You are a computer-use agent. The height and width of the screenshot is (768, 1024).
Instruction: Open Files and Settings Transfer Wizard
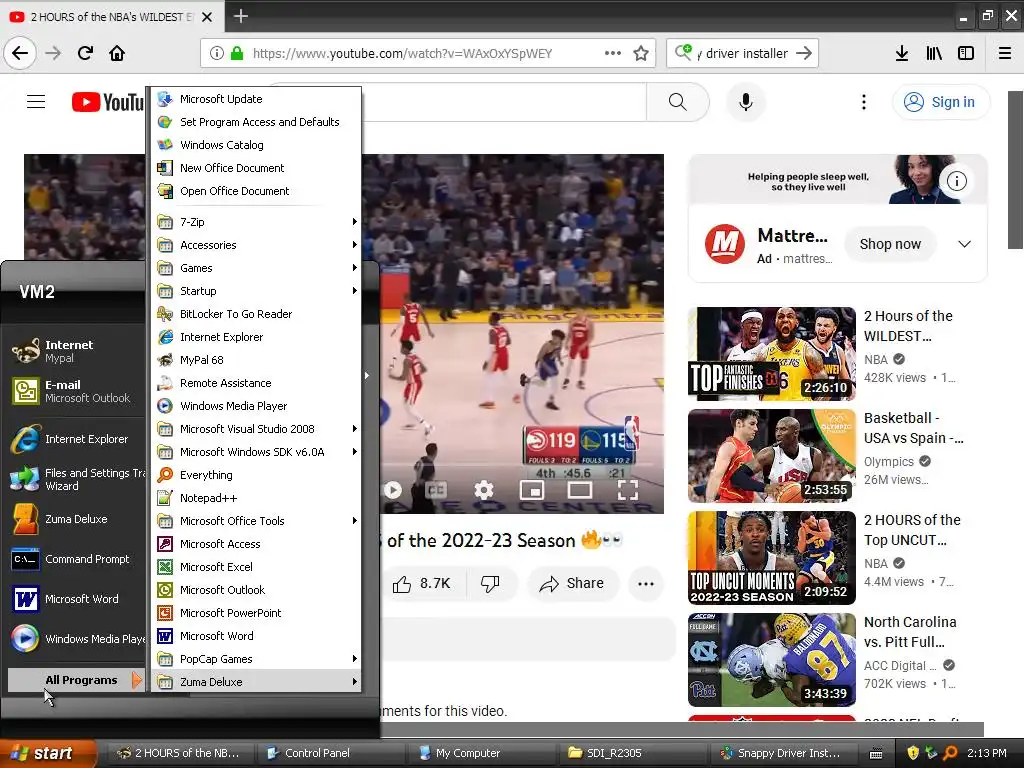tap(75, 479)
